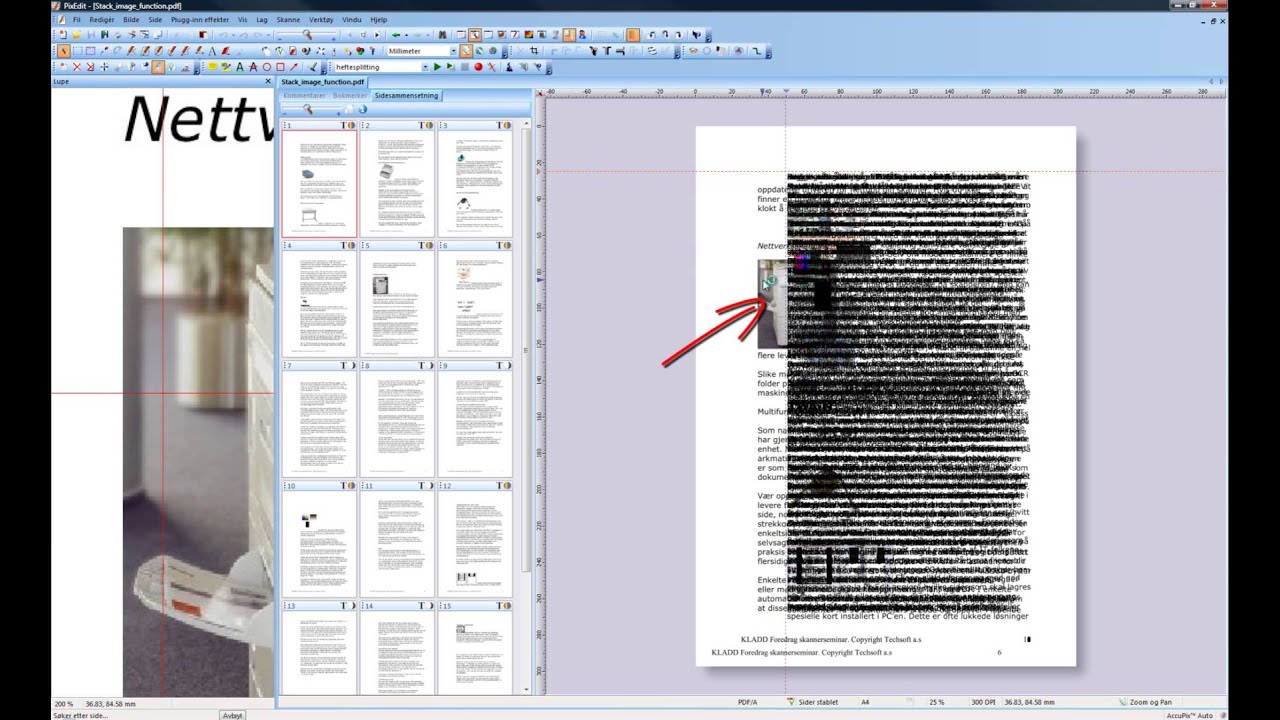Adjust the zoom slider in top toolbar

click(307, 34)
